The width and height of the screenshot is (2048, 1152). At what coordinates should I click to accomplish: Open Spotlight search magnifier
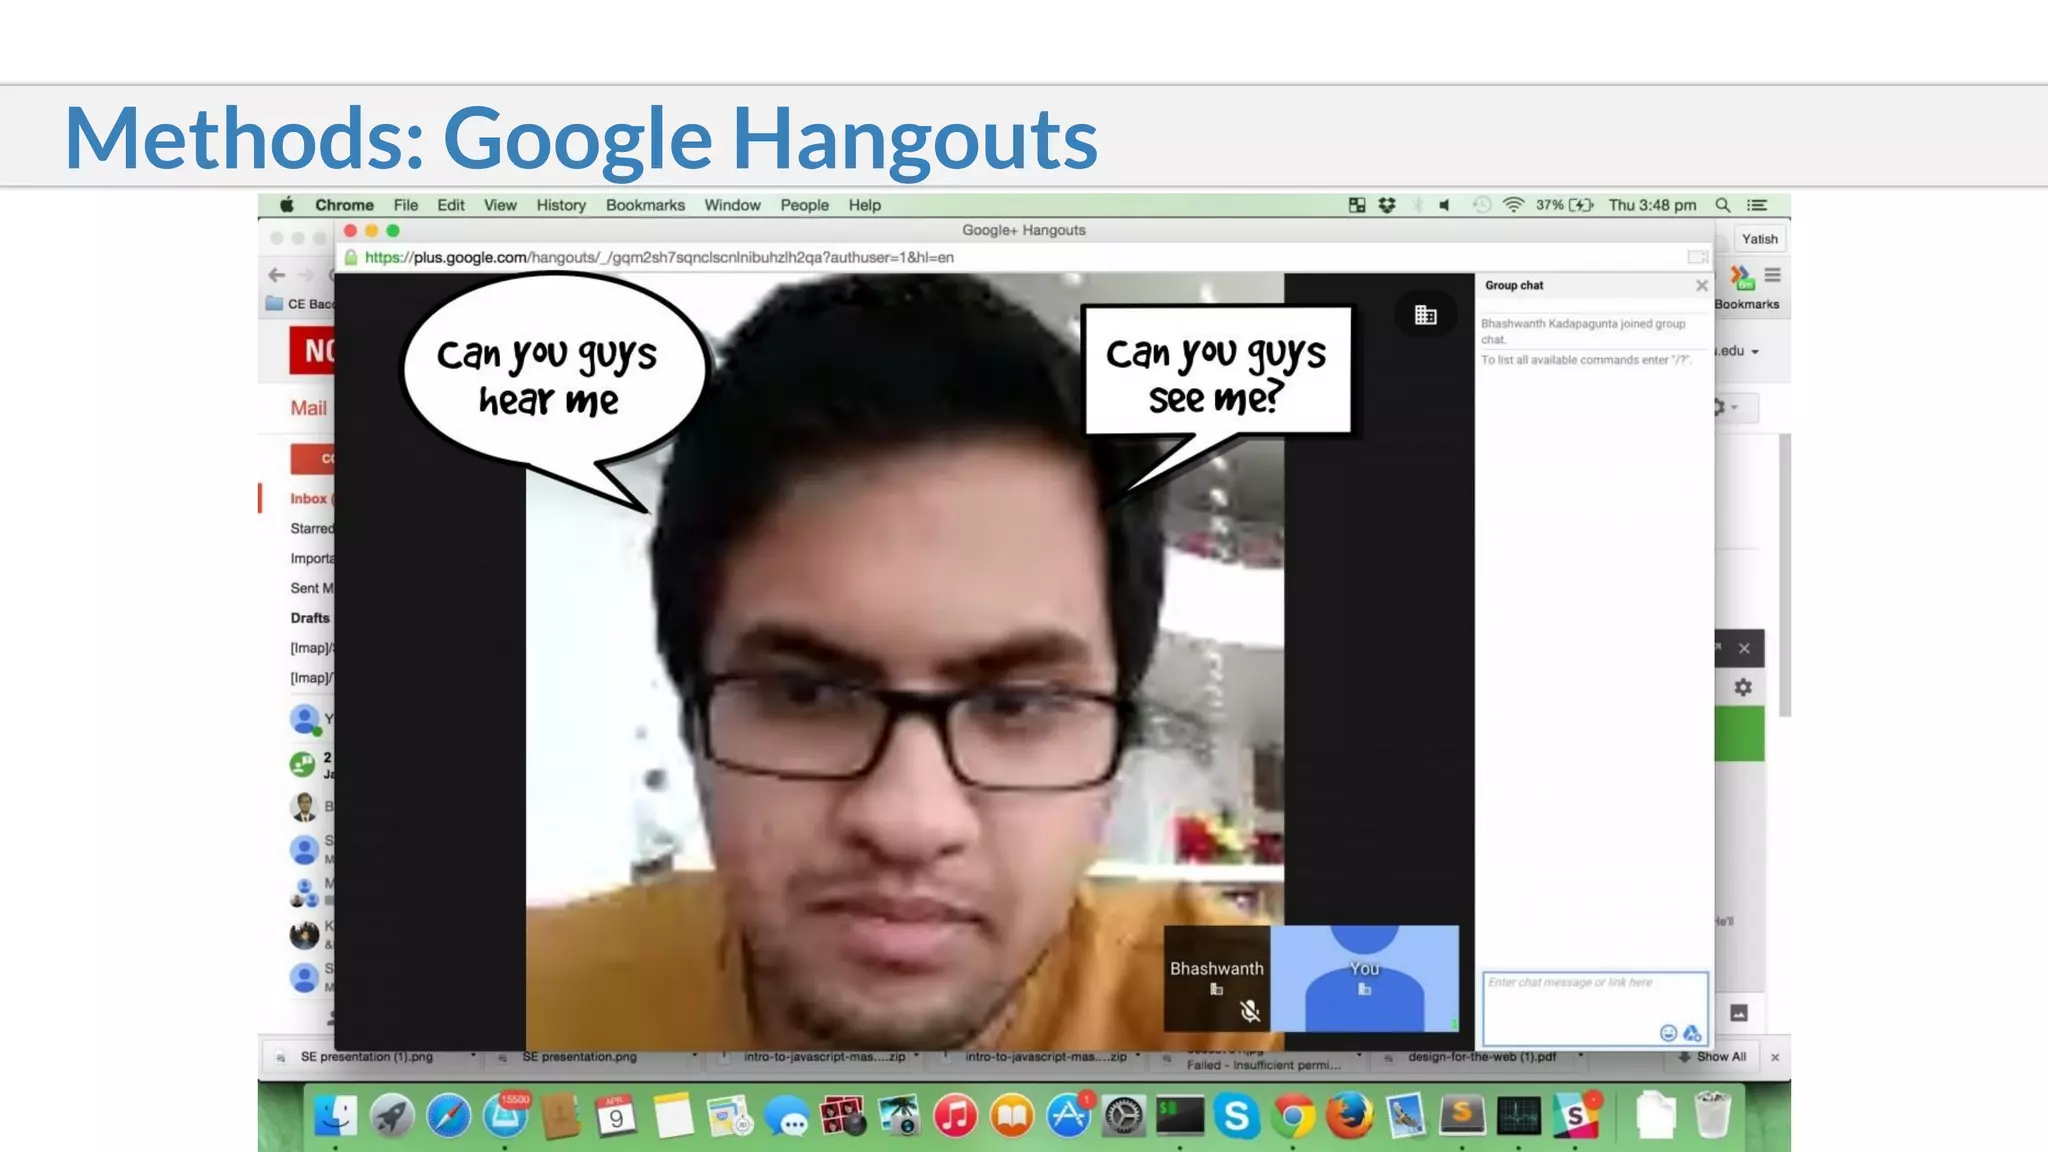tap(1723, 205)
